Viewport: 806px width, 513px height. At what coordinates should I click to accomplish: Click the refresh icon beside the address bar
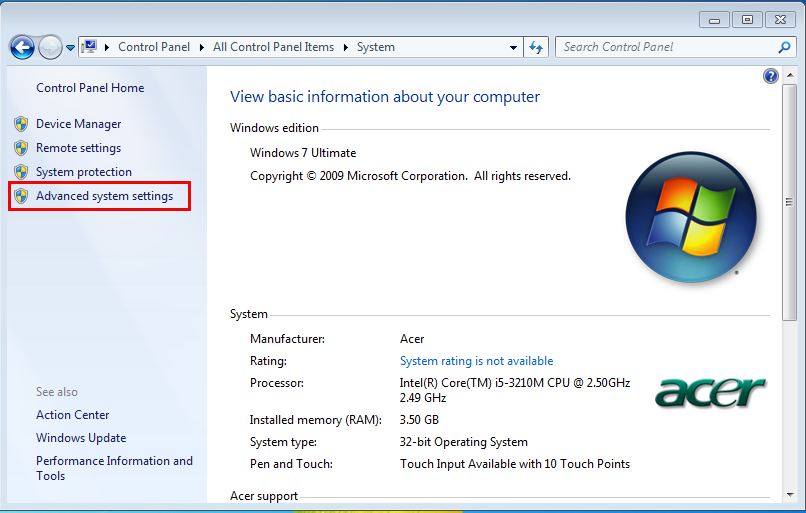537,47
